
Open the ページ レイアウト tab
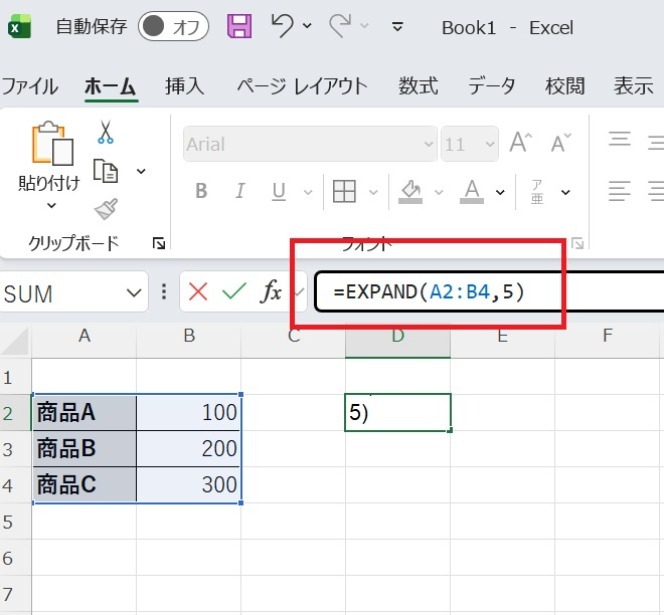[302, 86]
